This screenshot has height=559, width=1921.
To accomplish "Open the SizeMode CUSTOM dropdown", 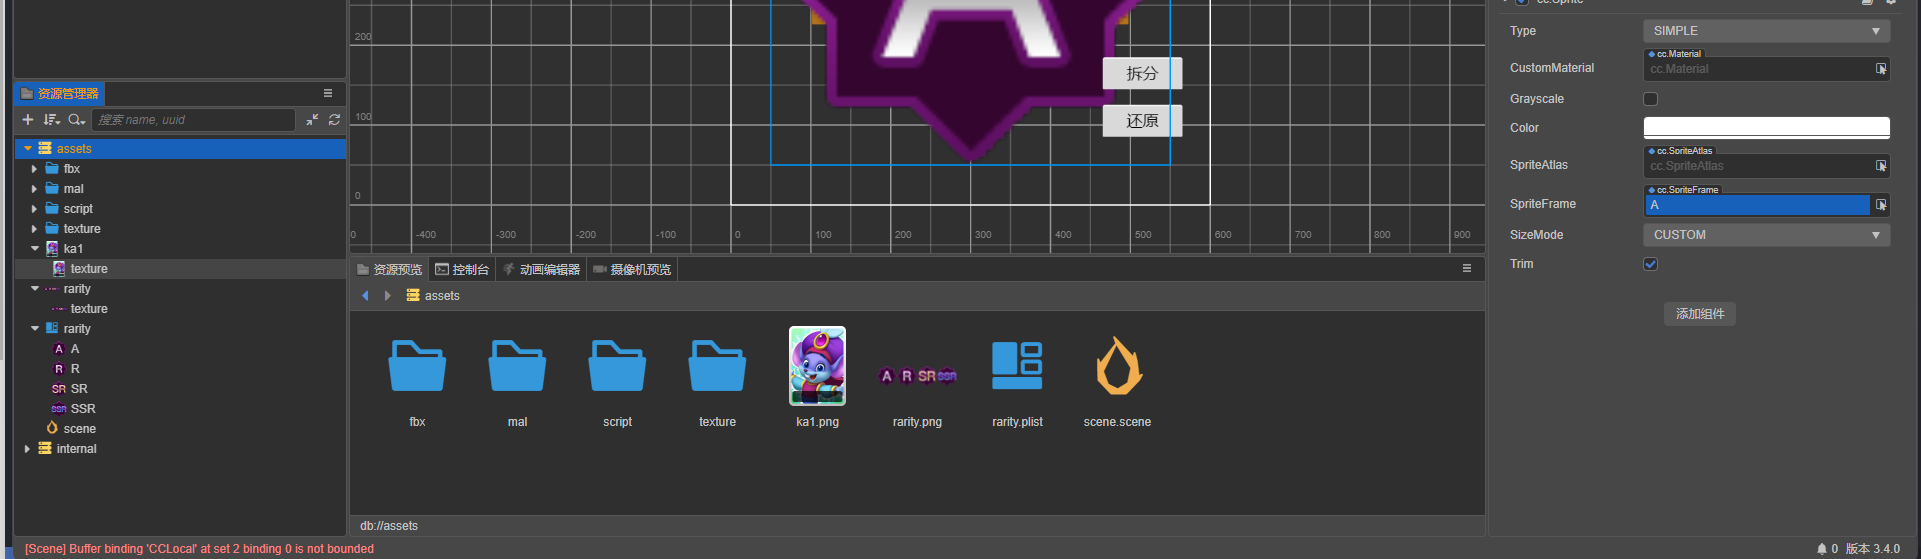I will pos(1766,235).
